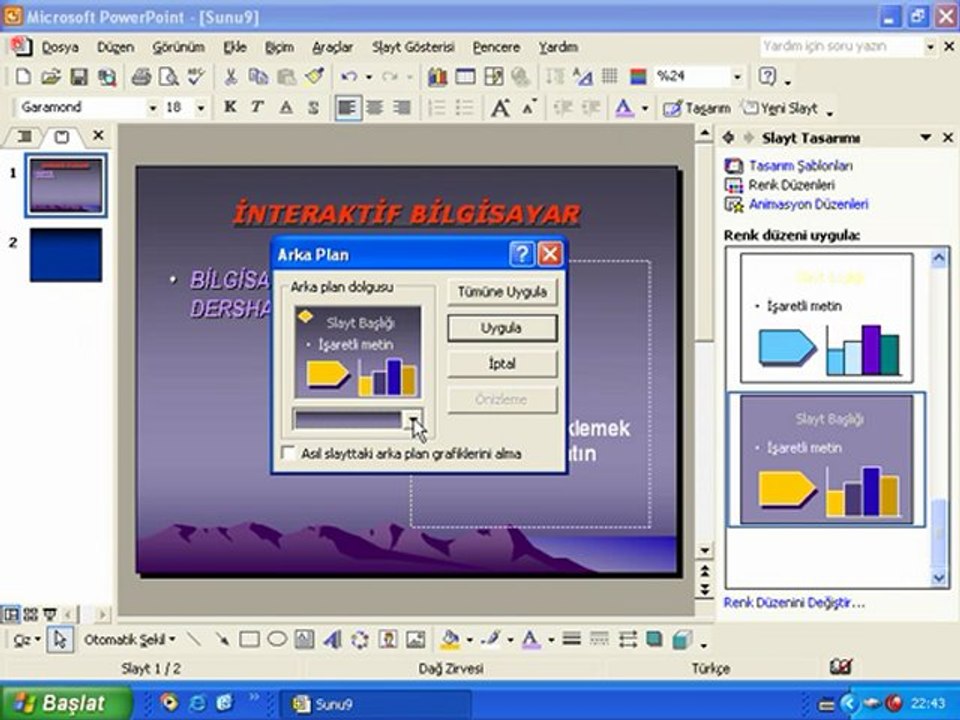Open Slayt Tasarımı task pane menu arrow
Image resolution: width=960 pixels, height=720 pixels.
[926, 138]
